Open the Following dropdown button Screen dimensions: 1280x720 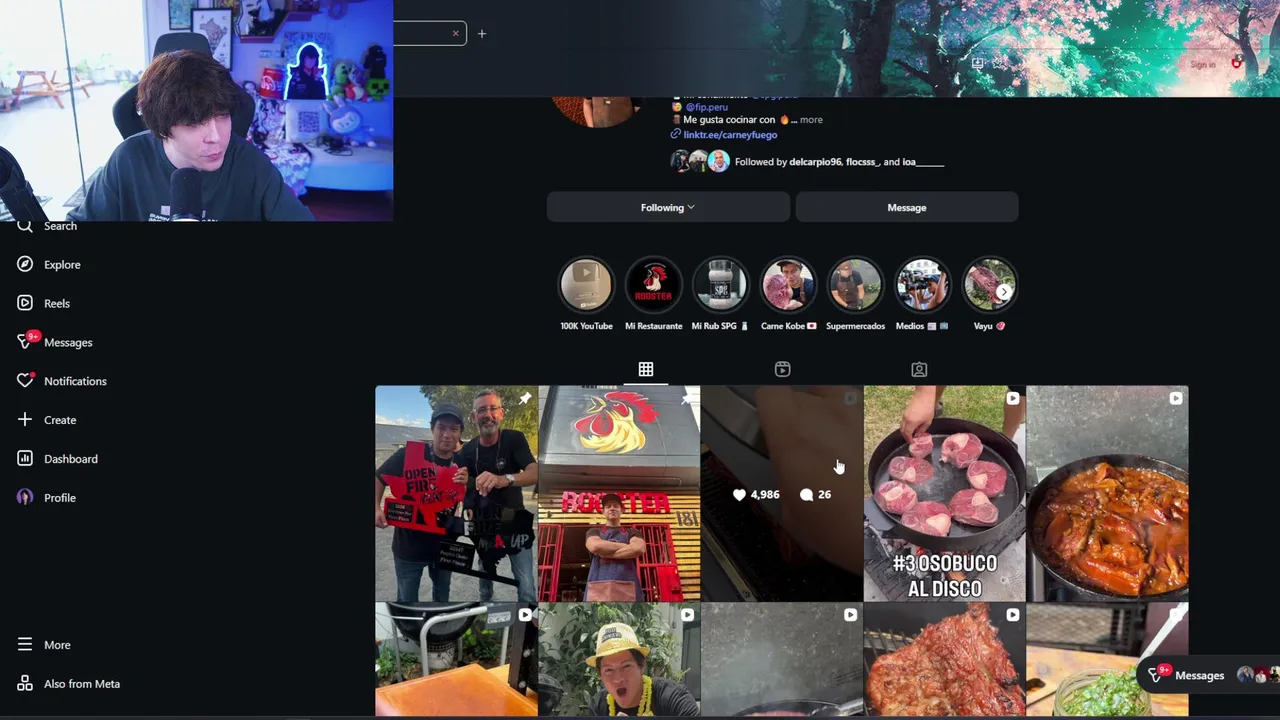668,208
